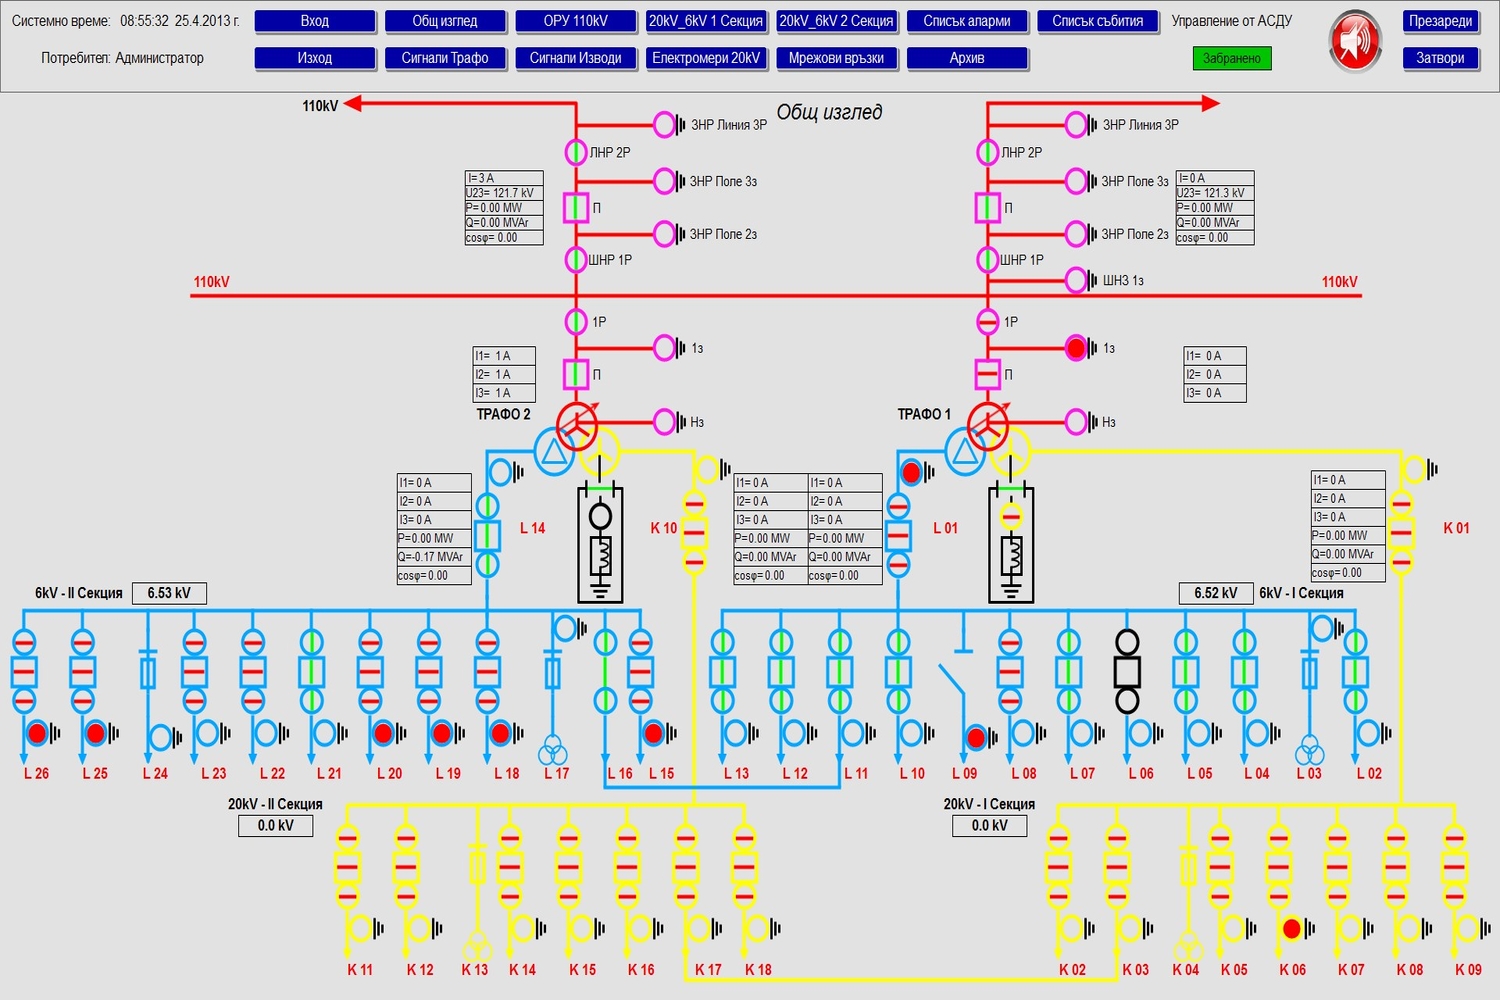Image resolution: width=1500 pixels, height=1000 pixels.
Task: Toggle the ЛНР 2Р disconnector on left line
Action: [576, 152]
